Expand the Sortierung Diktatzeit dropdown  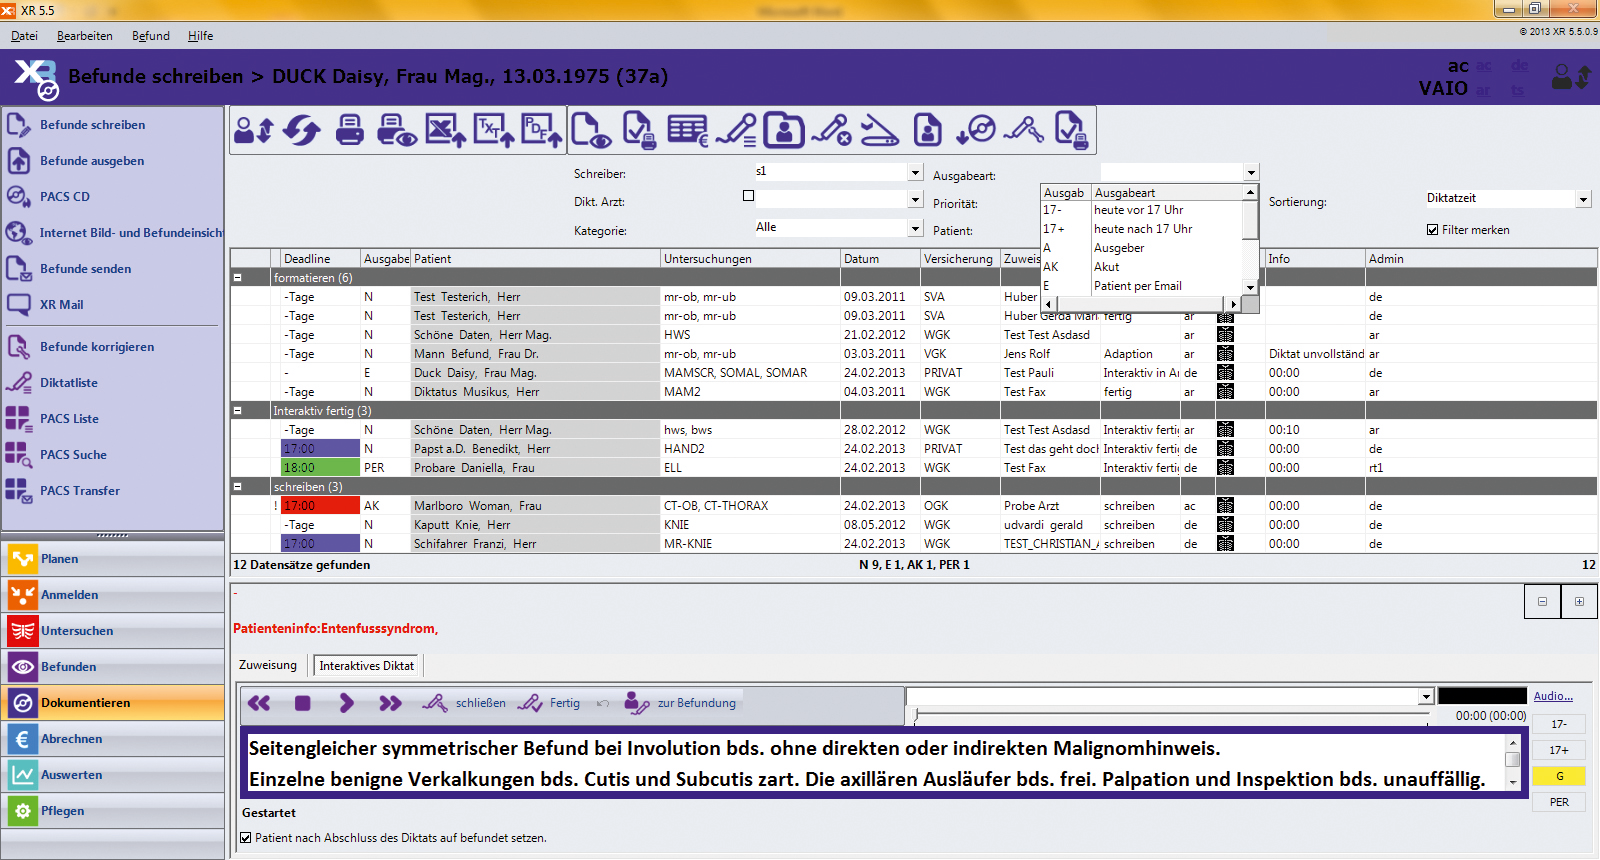click(1582, 200)
